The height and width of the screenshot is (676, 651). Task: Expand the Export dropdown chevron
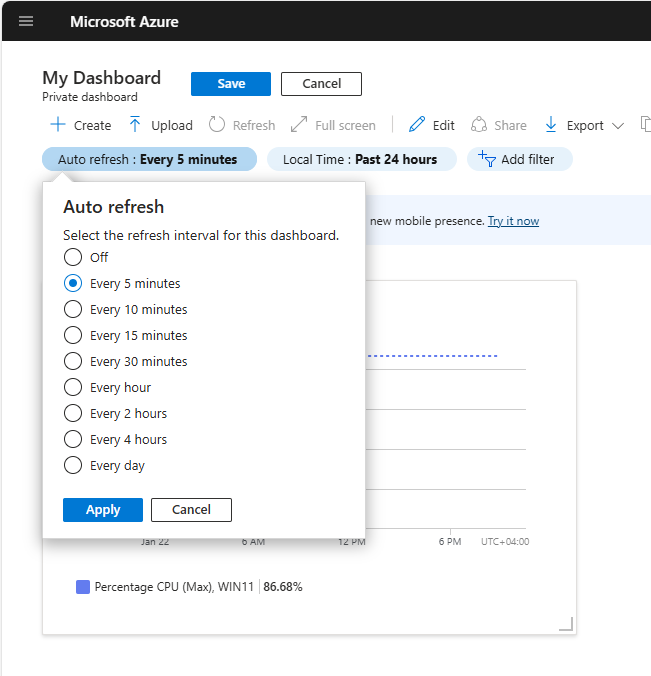[617, 126]
